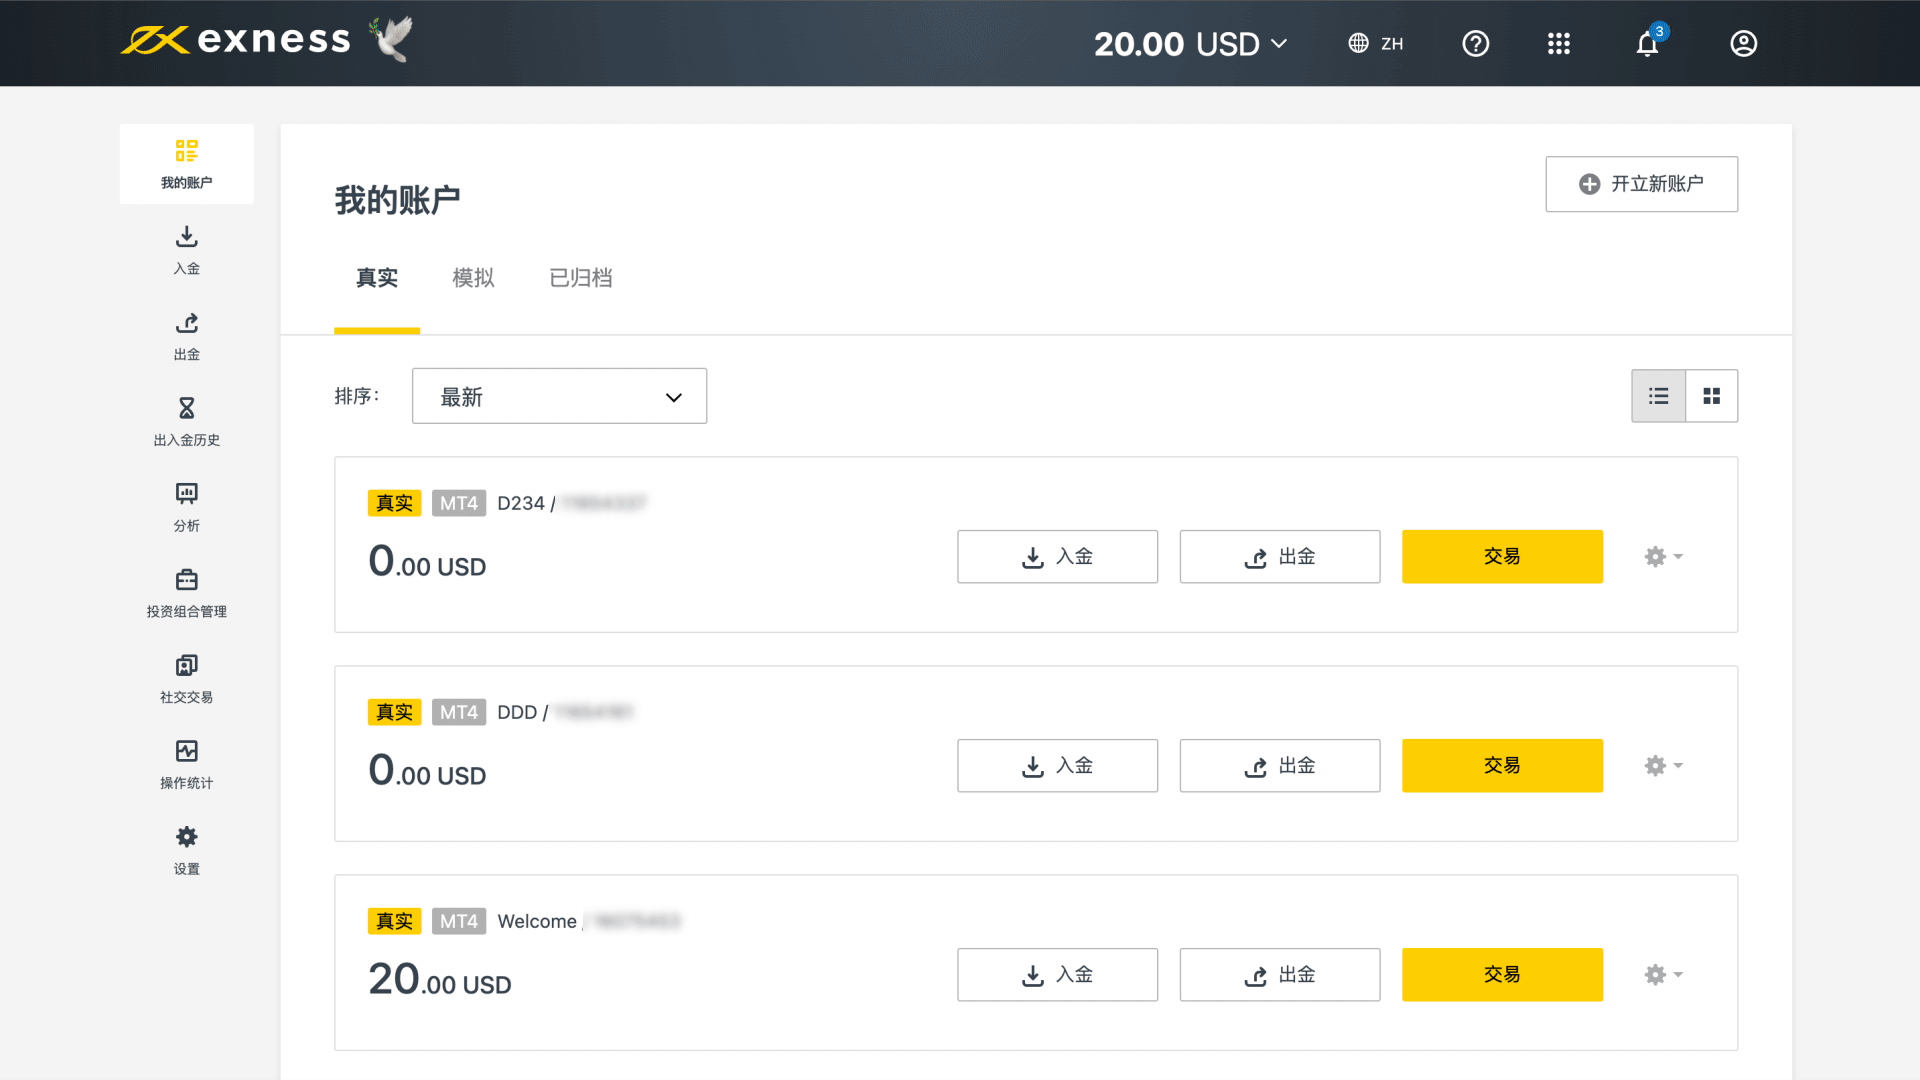Viewport: 1920px width, 1080px height.
Task: Open 出入金历史 transaction history icon
Action: 186,409
